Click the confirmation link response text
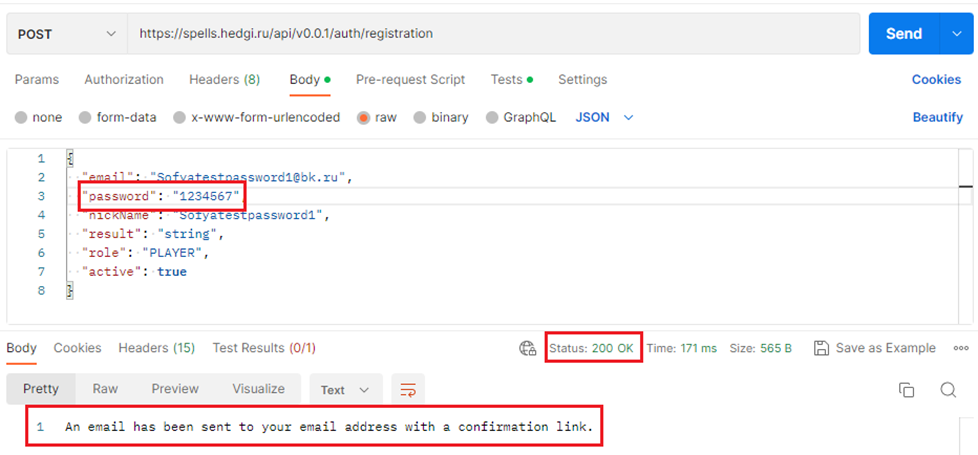Screen dimensions: 978x455 point(327,428)
